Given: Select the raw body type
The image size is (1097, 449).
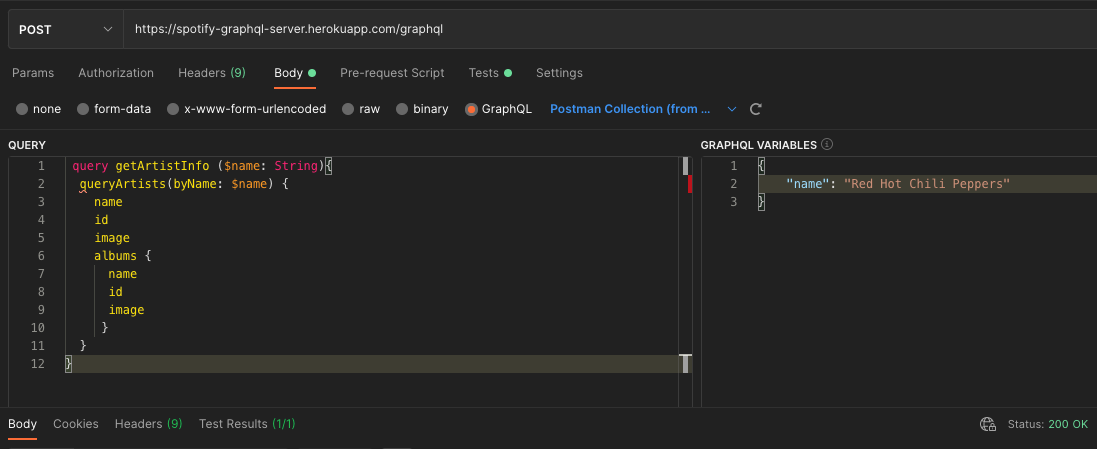Looking at the screenshot, I should point(361,109).
